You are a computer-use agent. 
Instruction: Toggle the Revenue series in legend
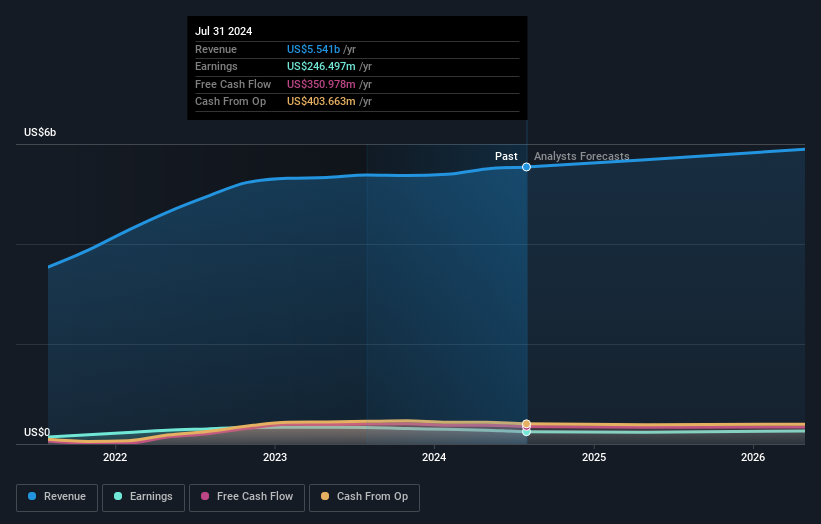(x=57, y=497)
